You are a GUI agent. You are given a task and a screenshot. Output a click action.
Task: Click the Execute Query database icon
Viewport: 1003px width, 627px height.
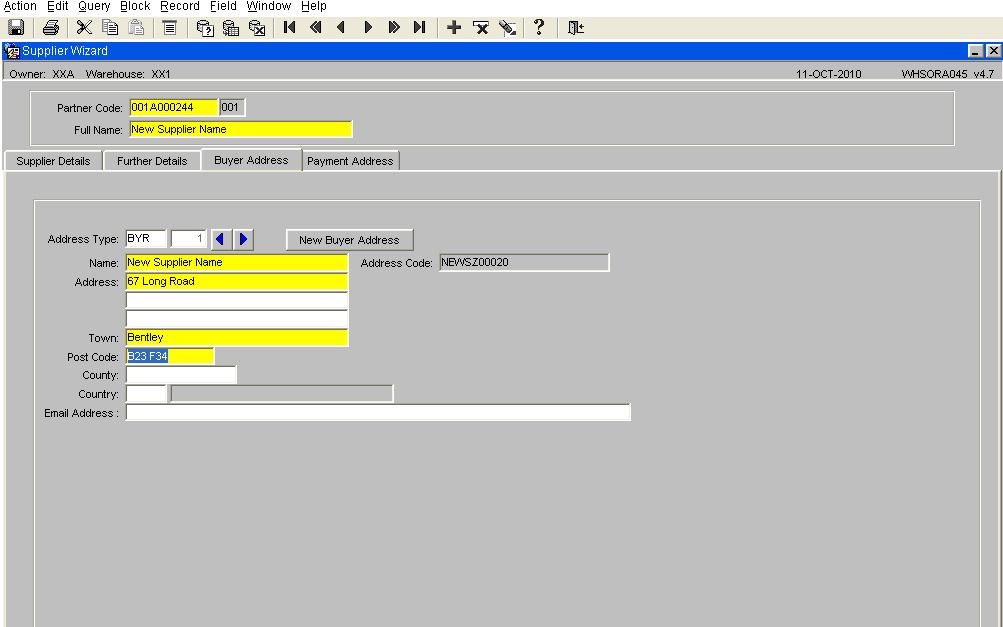tap(231, 28)
